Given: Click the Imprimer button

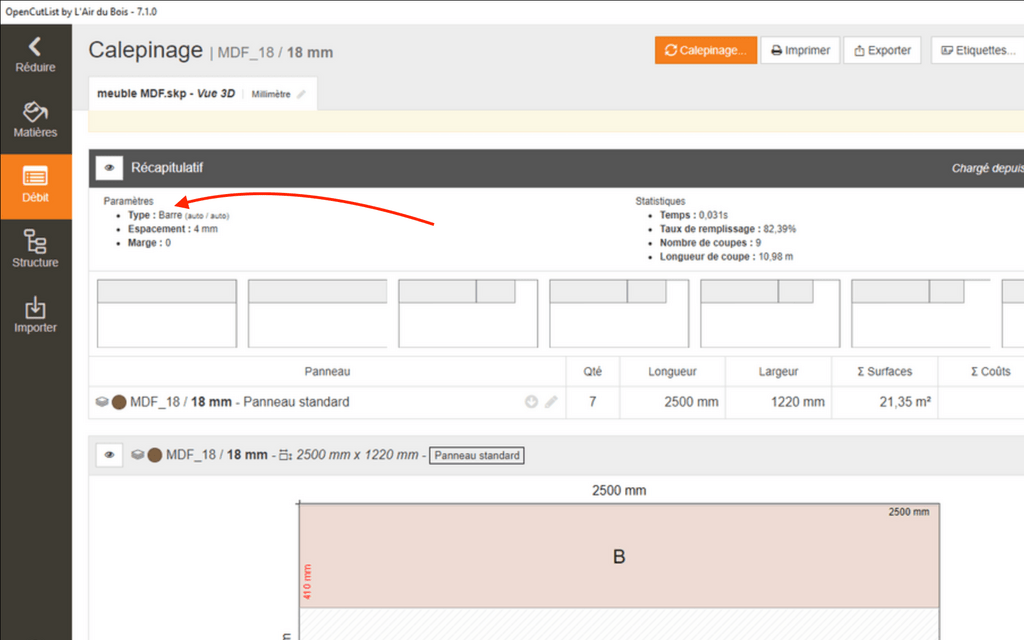Looking at the screenshot, I should [800, 50].
